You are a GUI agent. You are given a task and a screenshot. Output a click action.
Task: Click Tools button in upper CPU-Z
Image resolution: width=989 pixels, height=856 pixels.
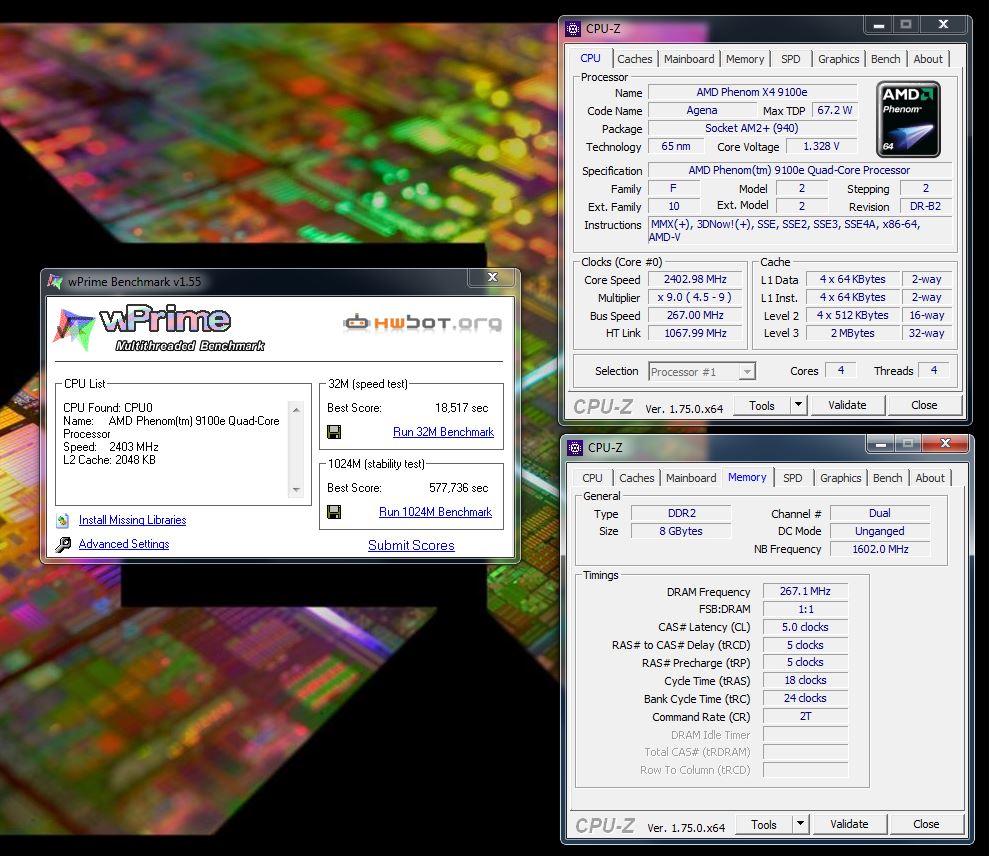(762, 406)
